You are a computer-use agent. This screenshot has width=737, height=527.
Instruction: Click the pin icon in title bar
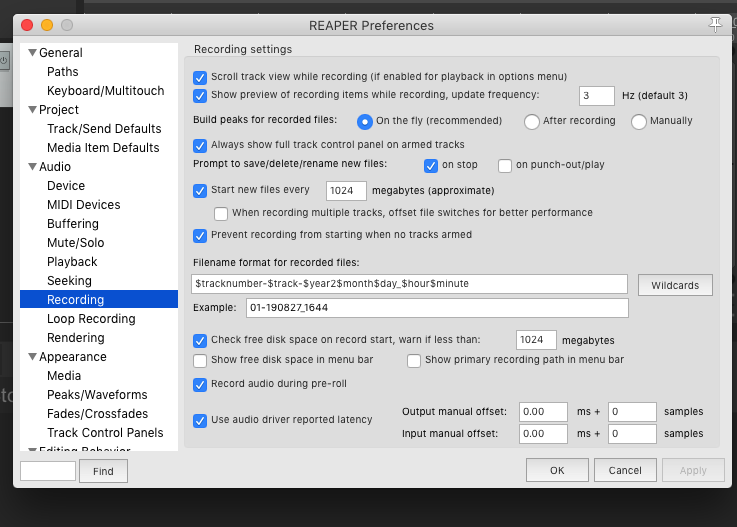tap(715, 25)
